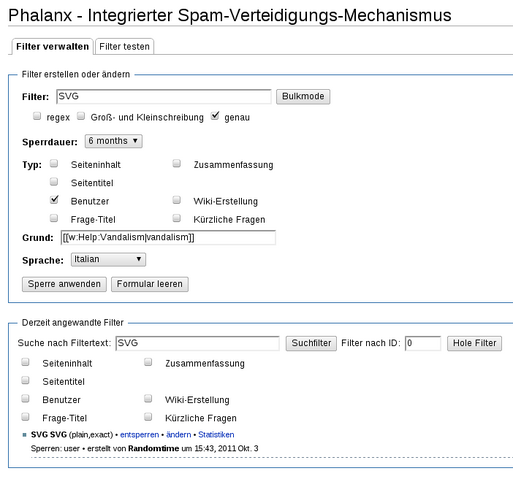This screenshot has height=479, width=513.
Task: Uncheck the genau option
Action: tap(215, 116)
